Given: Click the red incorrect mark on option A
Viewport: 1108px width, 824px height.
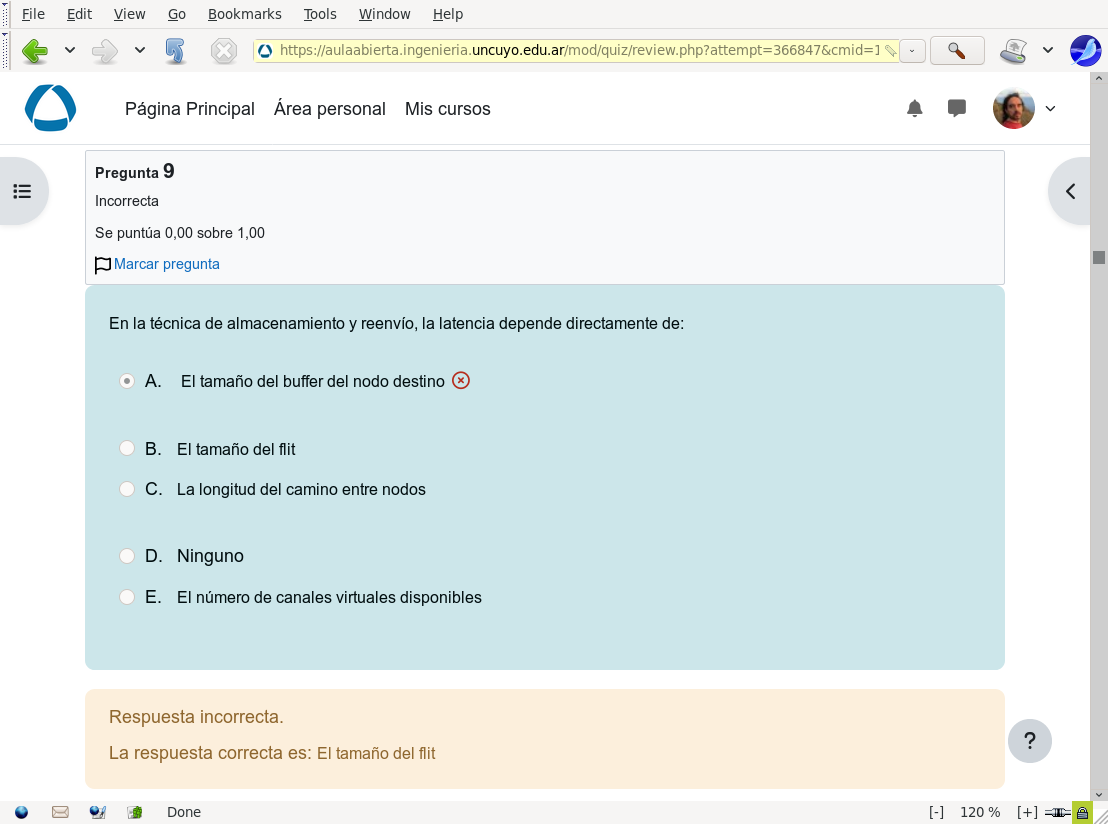Looking at the screenshot, I should [461, 380].
